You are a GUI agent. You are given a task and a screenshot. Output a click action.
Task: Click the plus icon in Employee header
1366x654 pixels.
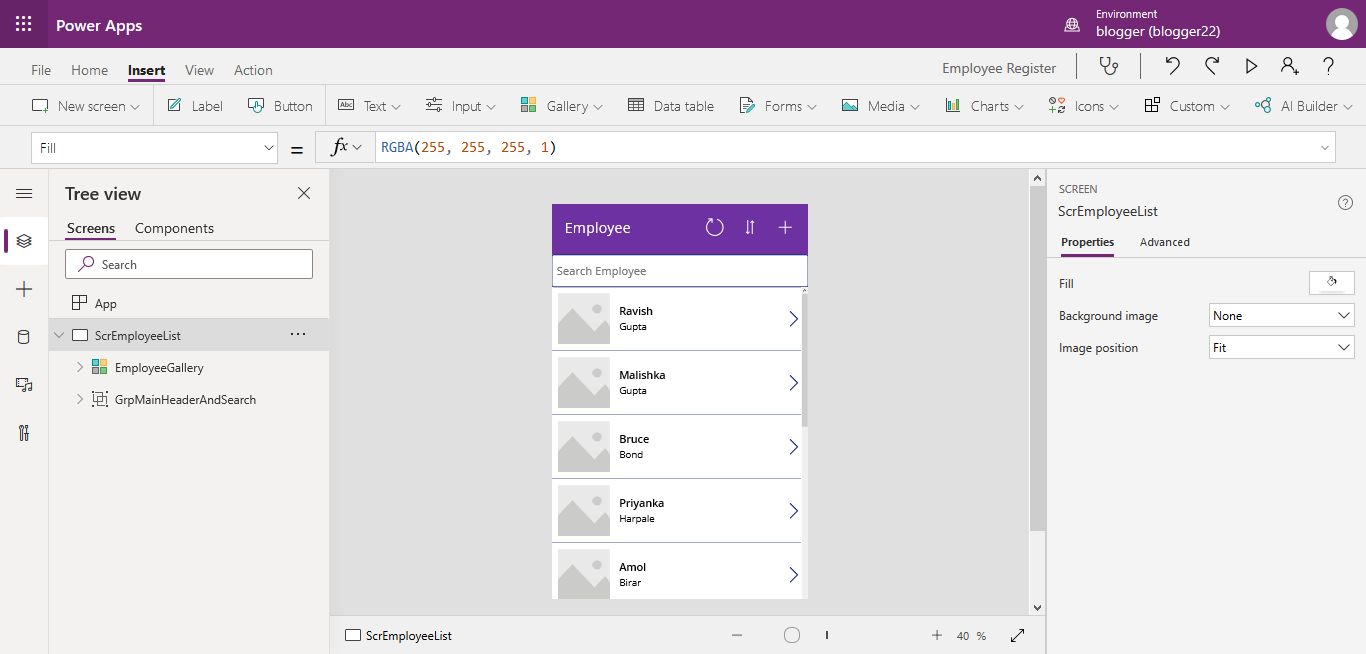coord(785,227)
